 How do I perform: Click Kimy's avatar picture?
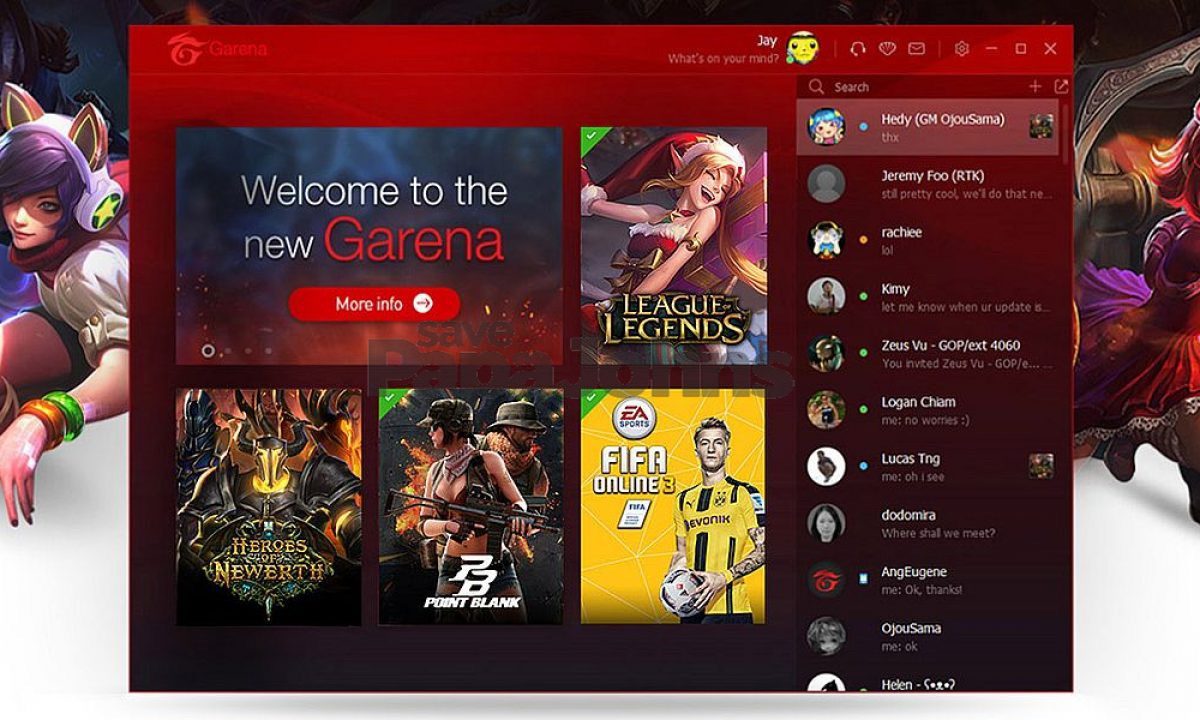(x=826, y=297)
